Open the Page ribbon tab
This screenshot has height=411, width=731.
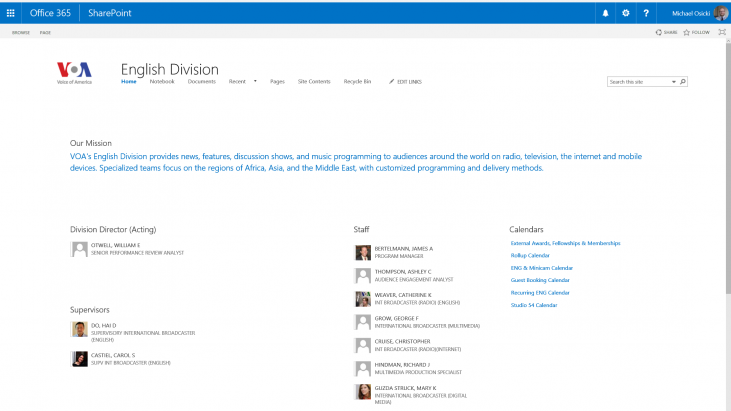(45, 33)
